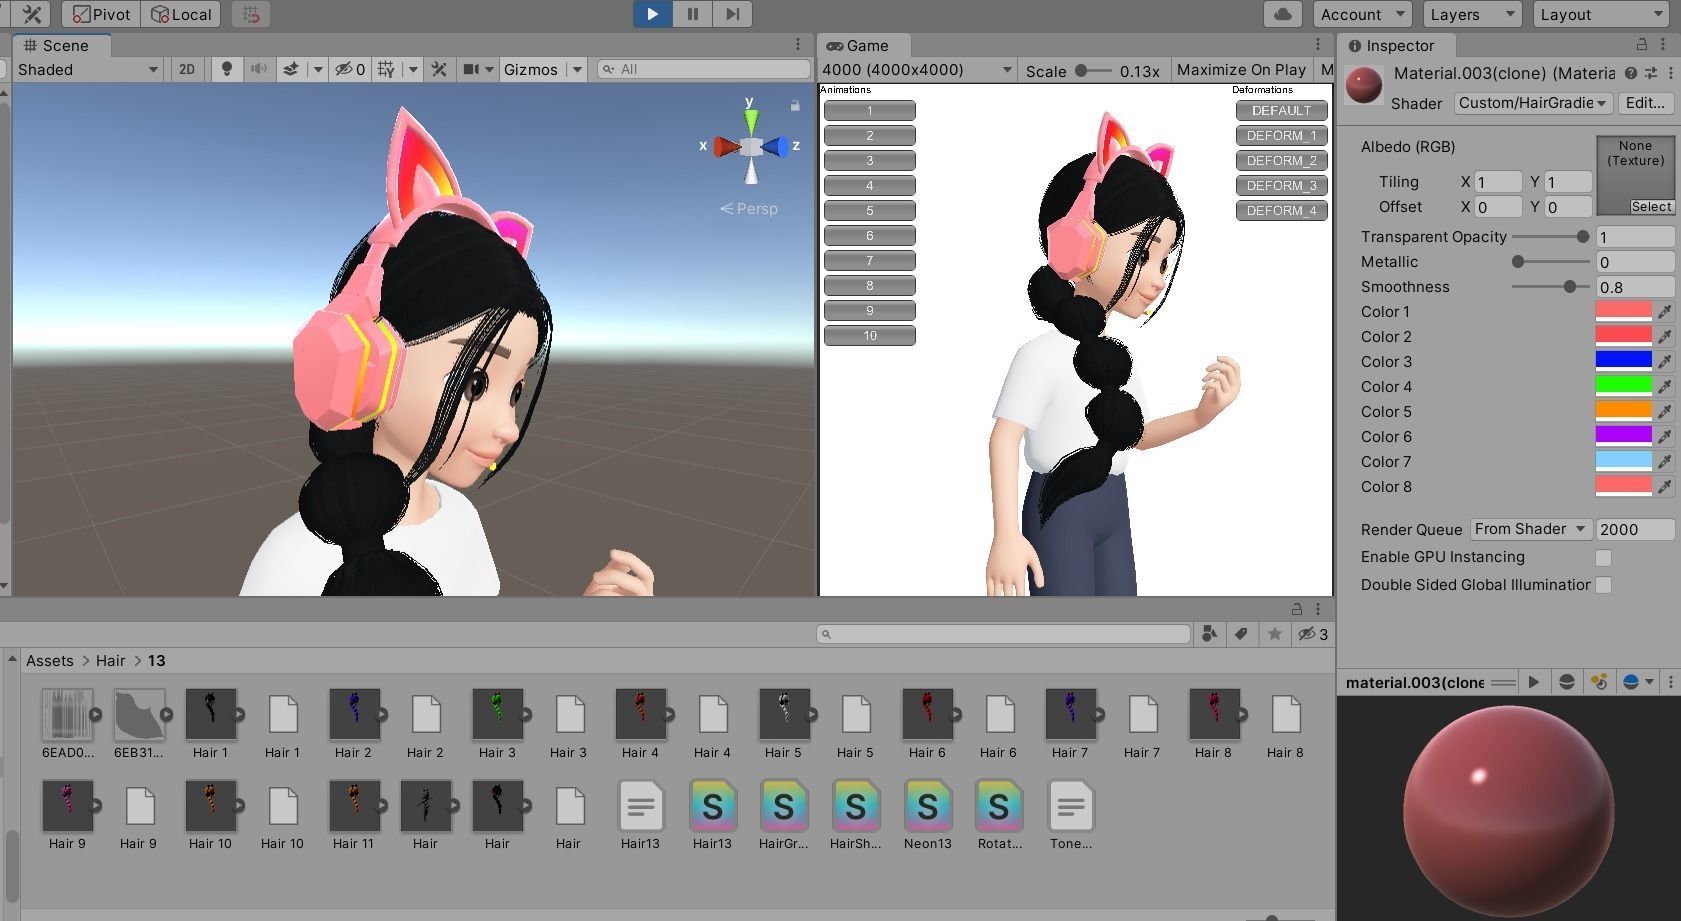Open material preset sliders icon

tap(1650, 73)
